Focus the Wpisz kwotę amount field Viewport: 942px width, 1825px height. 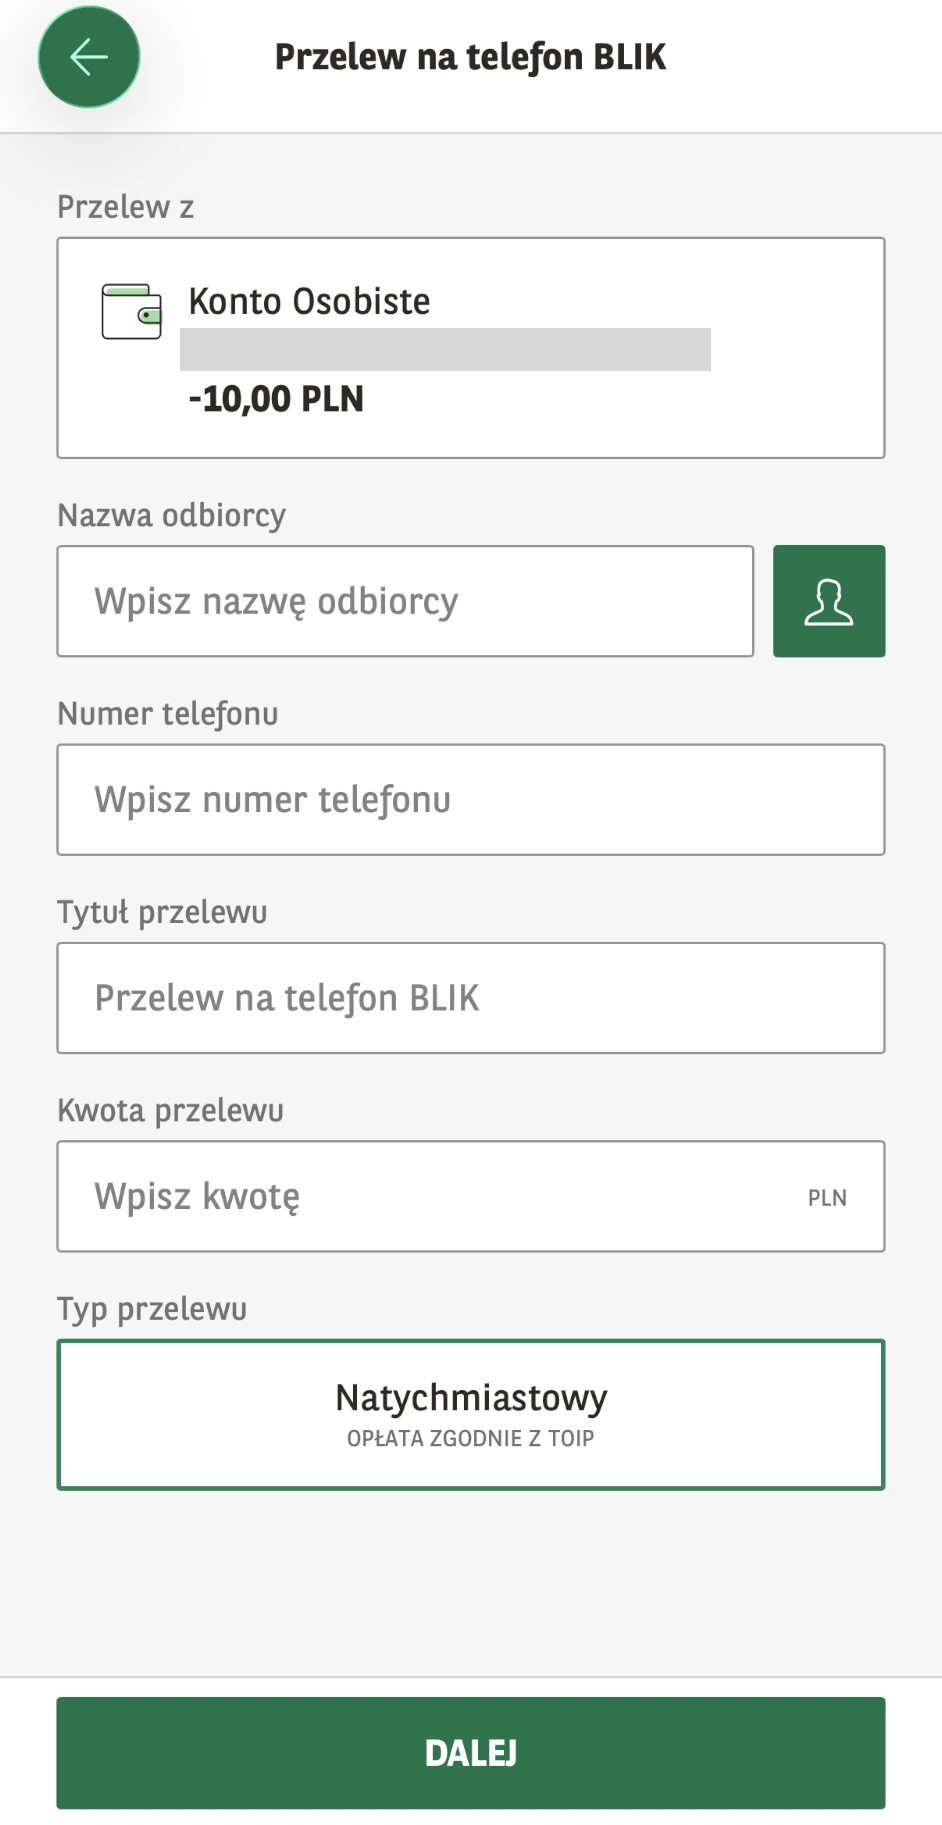click(471, 1196)
